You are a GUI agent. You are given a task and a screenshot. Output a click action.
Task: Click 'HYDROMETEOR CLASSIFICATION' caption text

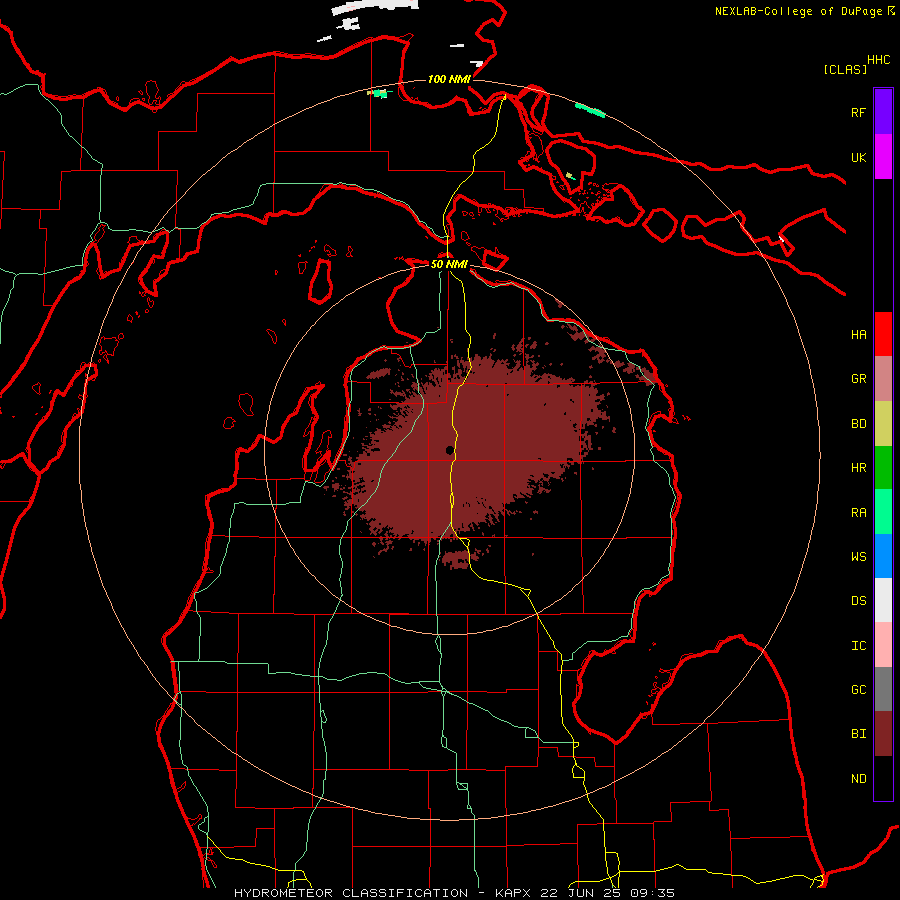[x=351, y=893]
